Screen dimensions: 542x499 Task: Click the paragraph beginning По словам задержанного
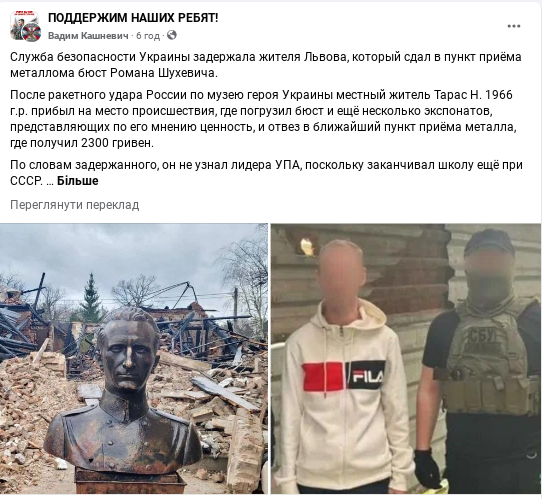tap(266, 173)
